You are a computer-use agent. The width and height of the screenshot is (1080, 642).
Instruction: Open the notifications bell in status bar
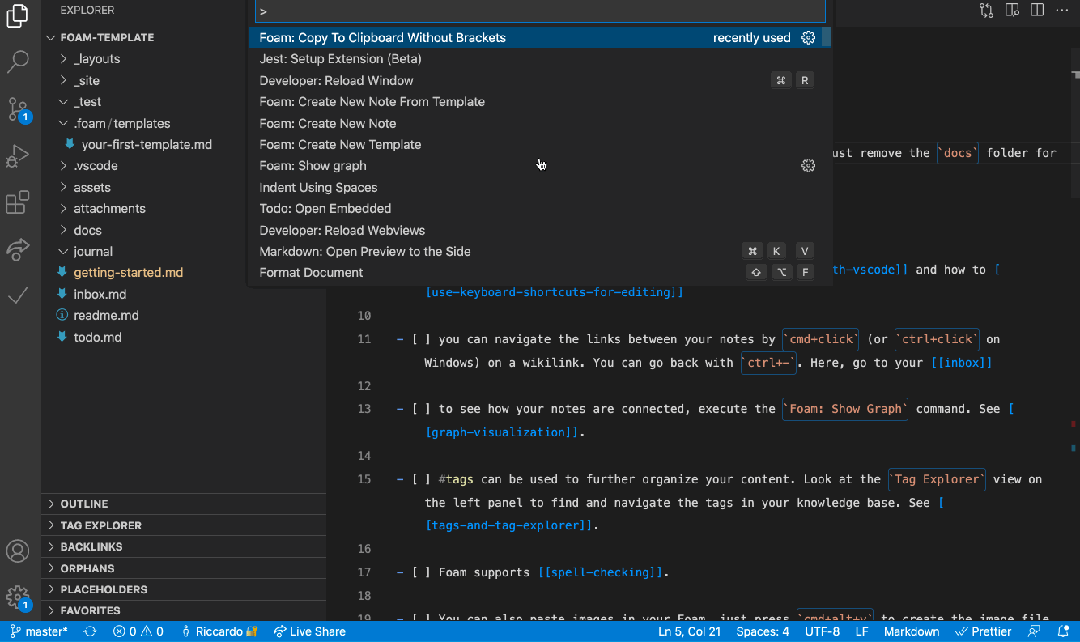tap(1063, 632)
